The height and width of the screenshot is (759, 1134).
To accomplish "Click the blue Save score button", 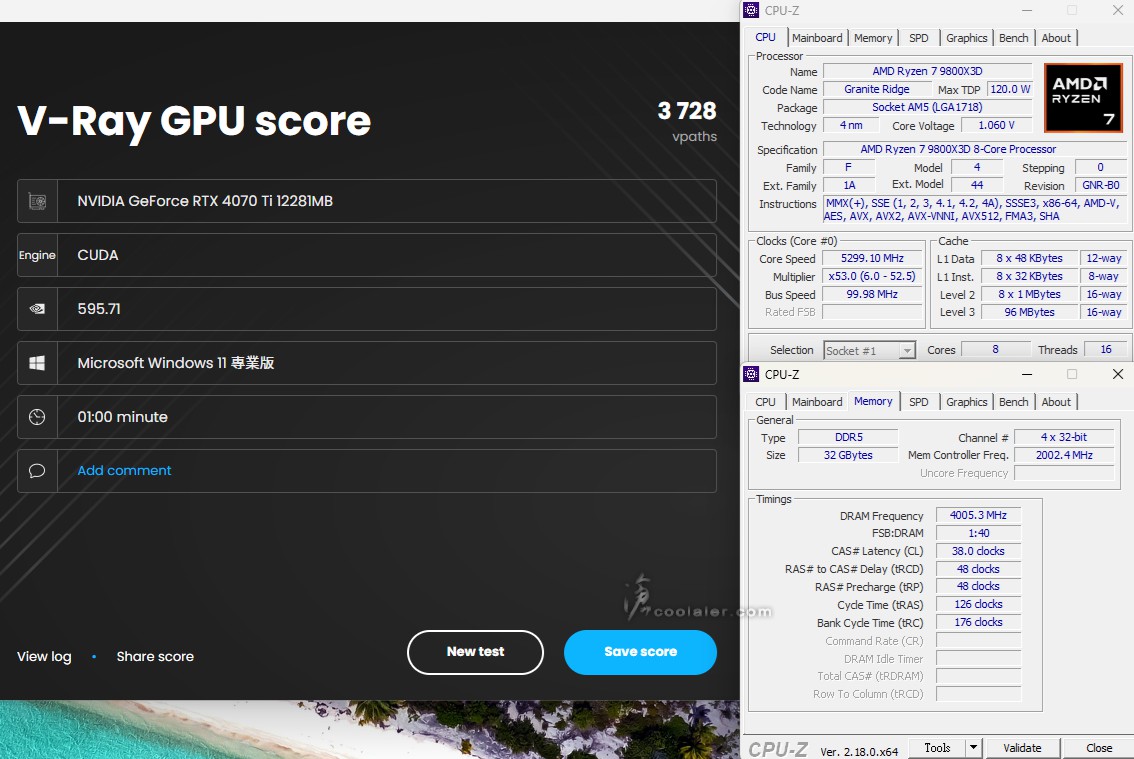I will (640, 652).
